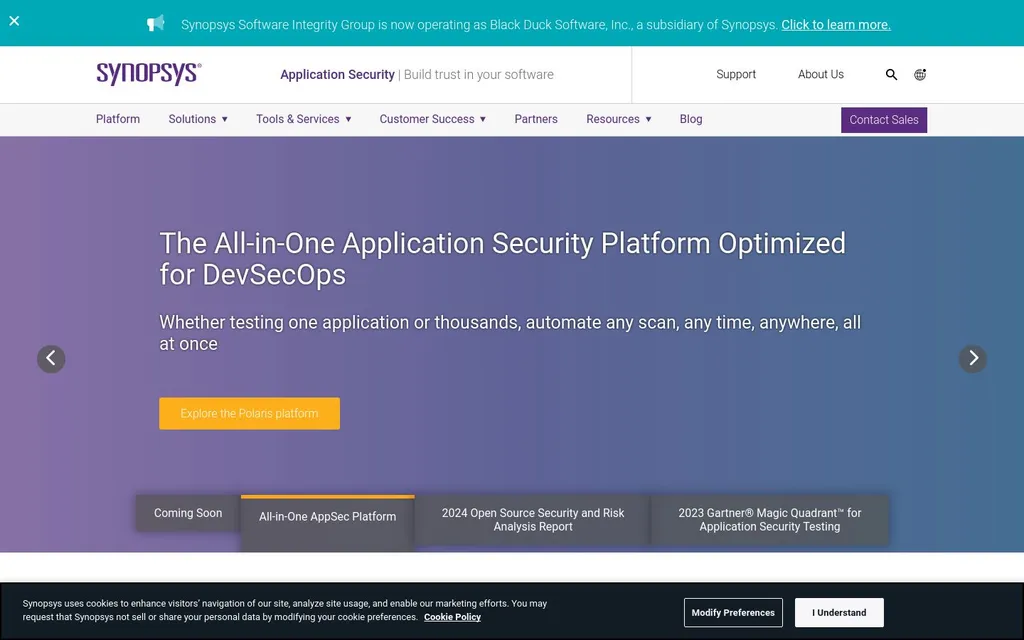Open the Customer Success dropdown

432,119
